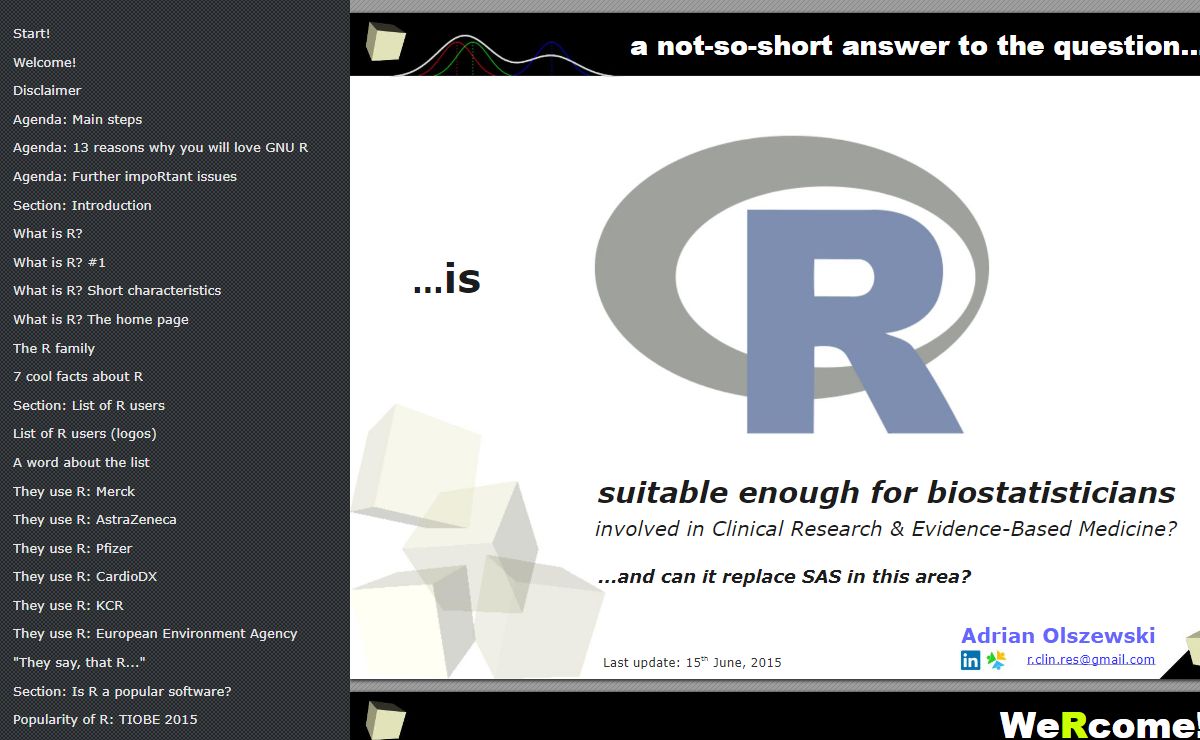This screenshot has width=1200, height=740.
Task: Open the first What is R? slide link
Action: (x=48, y=233)
